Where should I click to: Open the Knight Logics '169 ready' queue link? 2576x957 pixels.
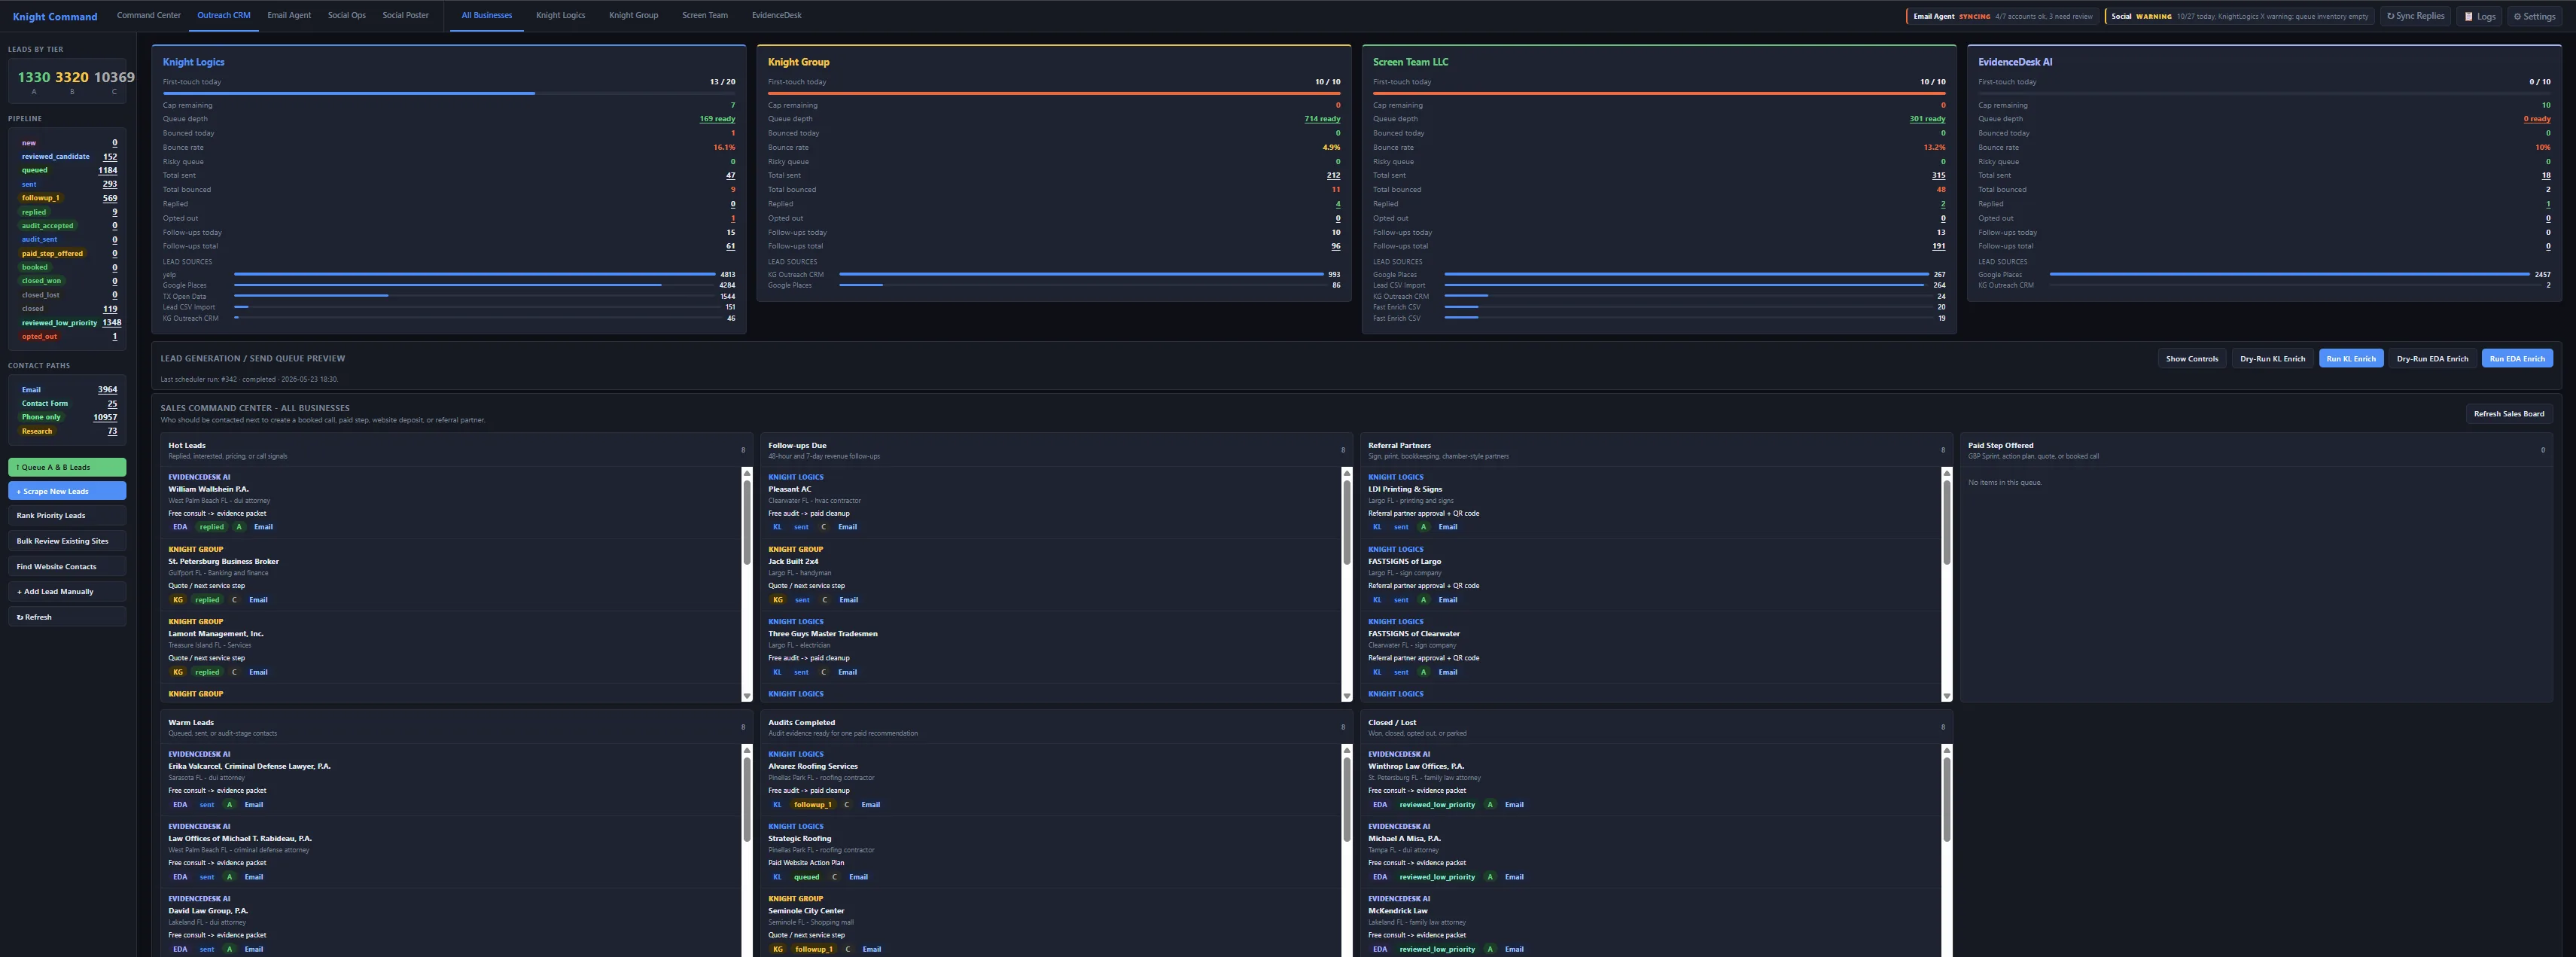(717, 119)
